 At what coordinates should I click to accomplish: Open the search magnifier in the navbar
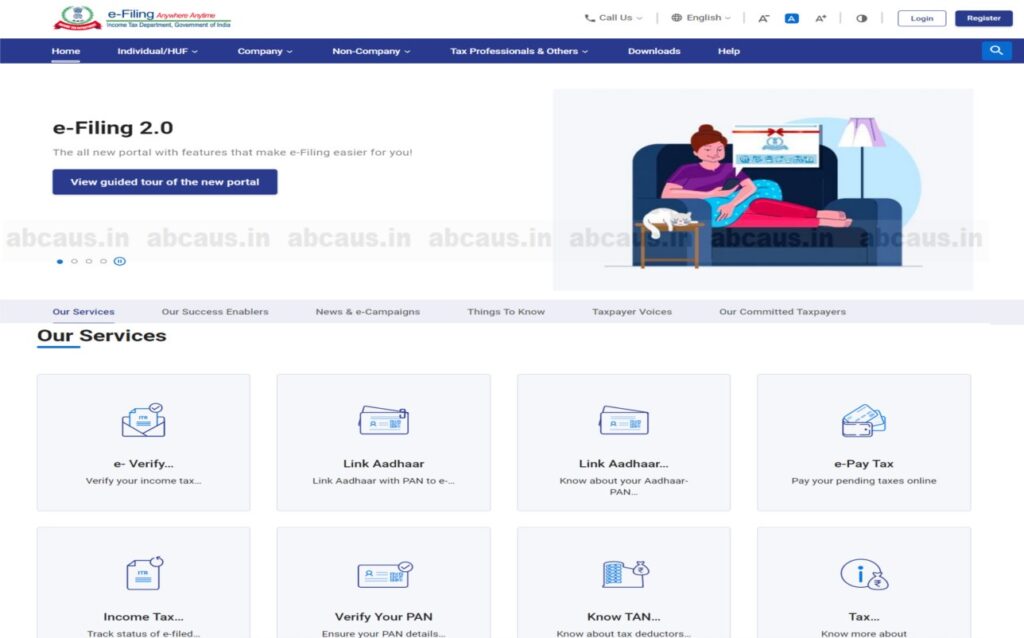tap(996, 50)
